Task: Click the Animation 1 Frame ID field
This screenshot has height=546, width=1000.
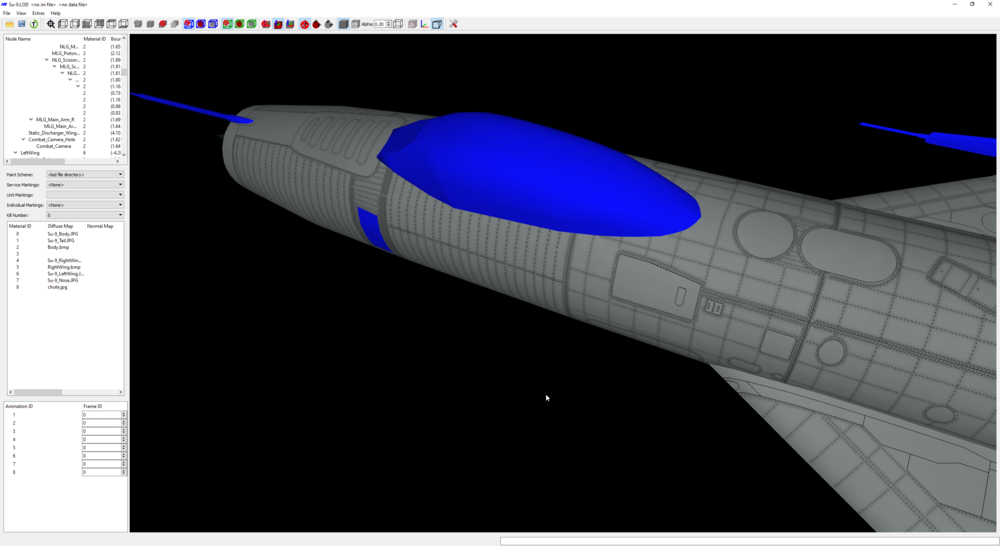Action: [x=101, y=415]
